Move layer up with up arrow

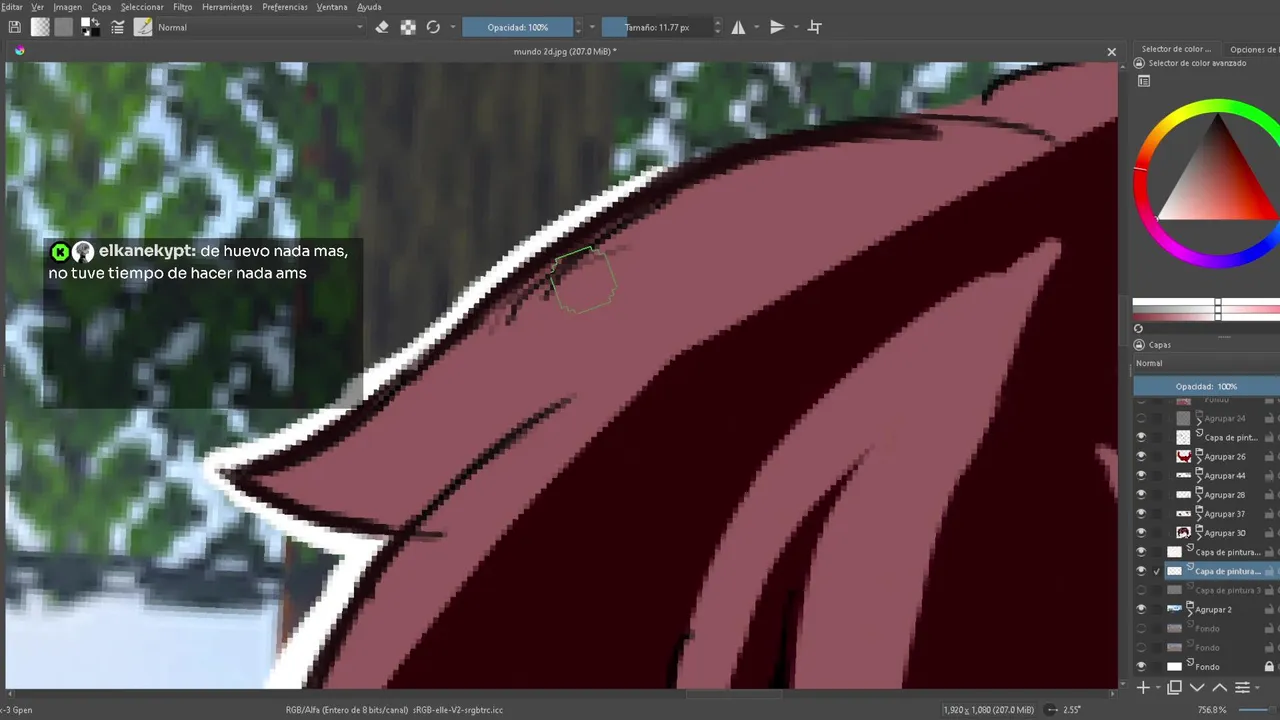point(1220,687)
